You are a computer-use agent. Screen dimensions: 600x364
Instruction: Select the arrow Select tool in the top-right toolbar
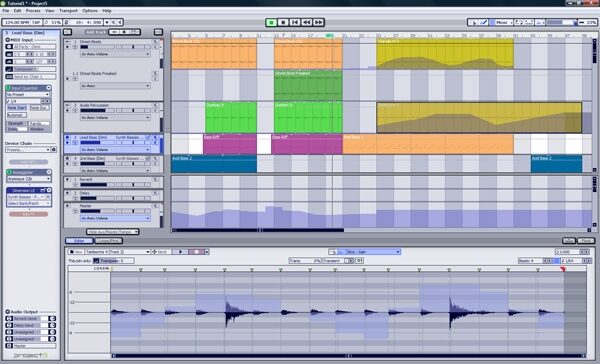(x=473, y=23)
